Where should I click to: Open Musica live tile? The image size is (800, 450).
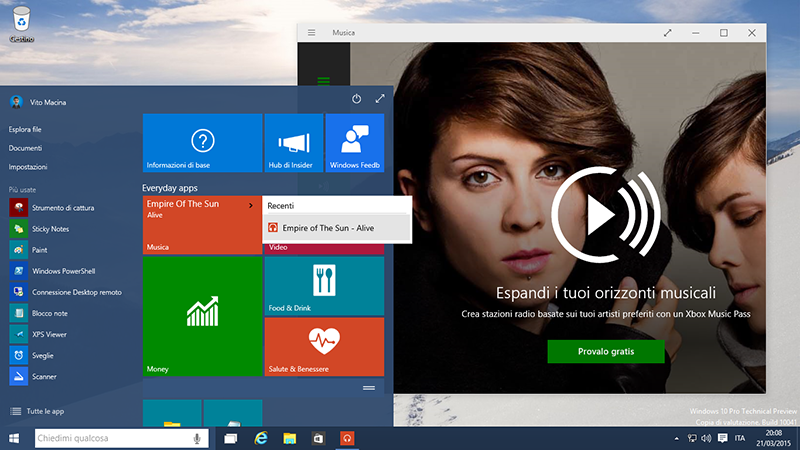point(203,225)
